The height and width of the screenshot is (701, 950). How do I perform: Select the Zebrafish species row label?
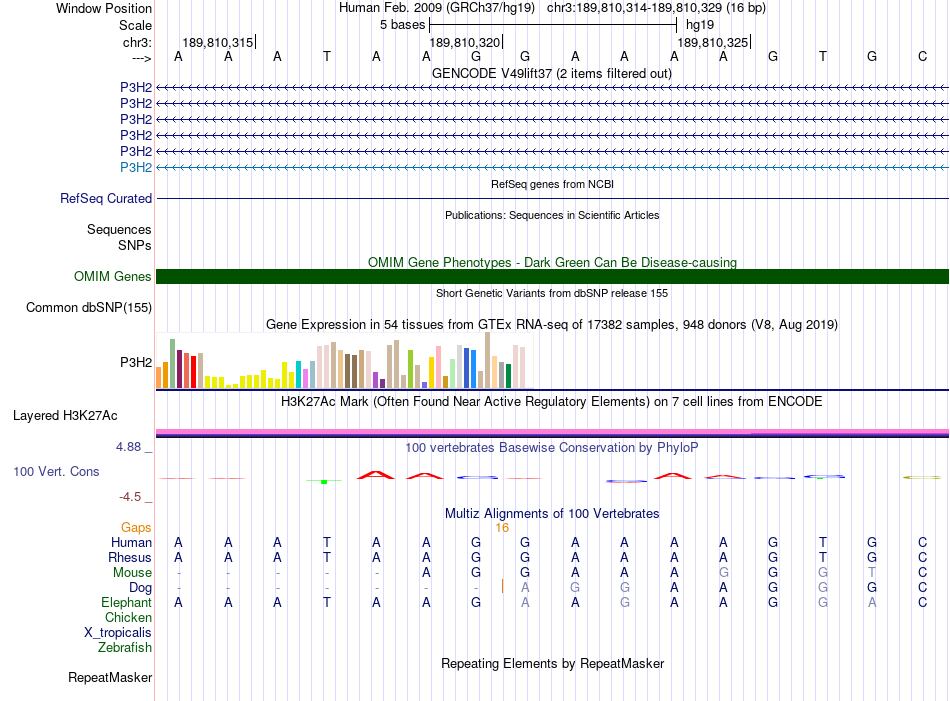pos(125,648)
